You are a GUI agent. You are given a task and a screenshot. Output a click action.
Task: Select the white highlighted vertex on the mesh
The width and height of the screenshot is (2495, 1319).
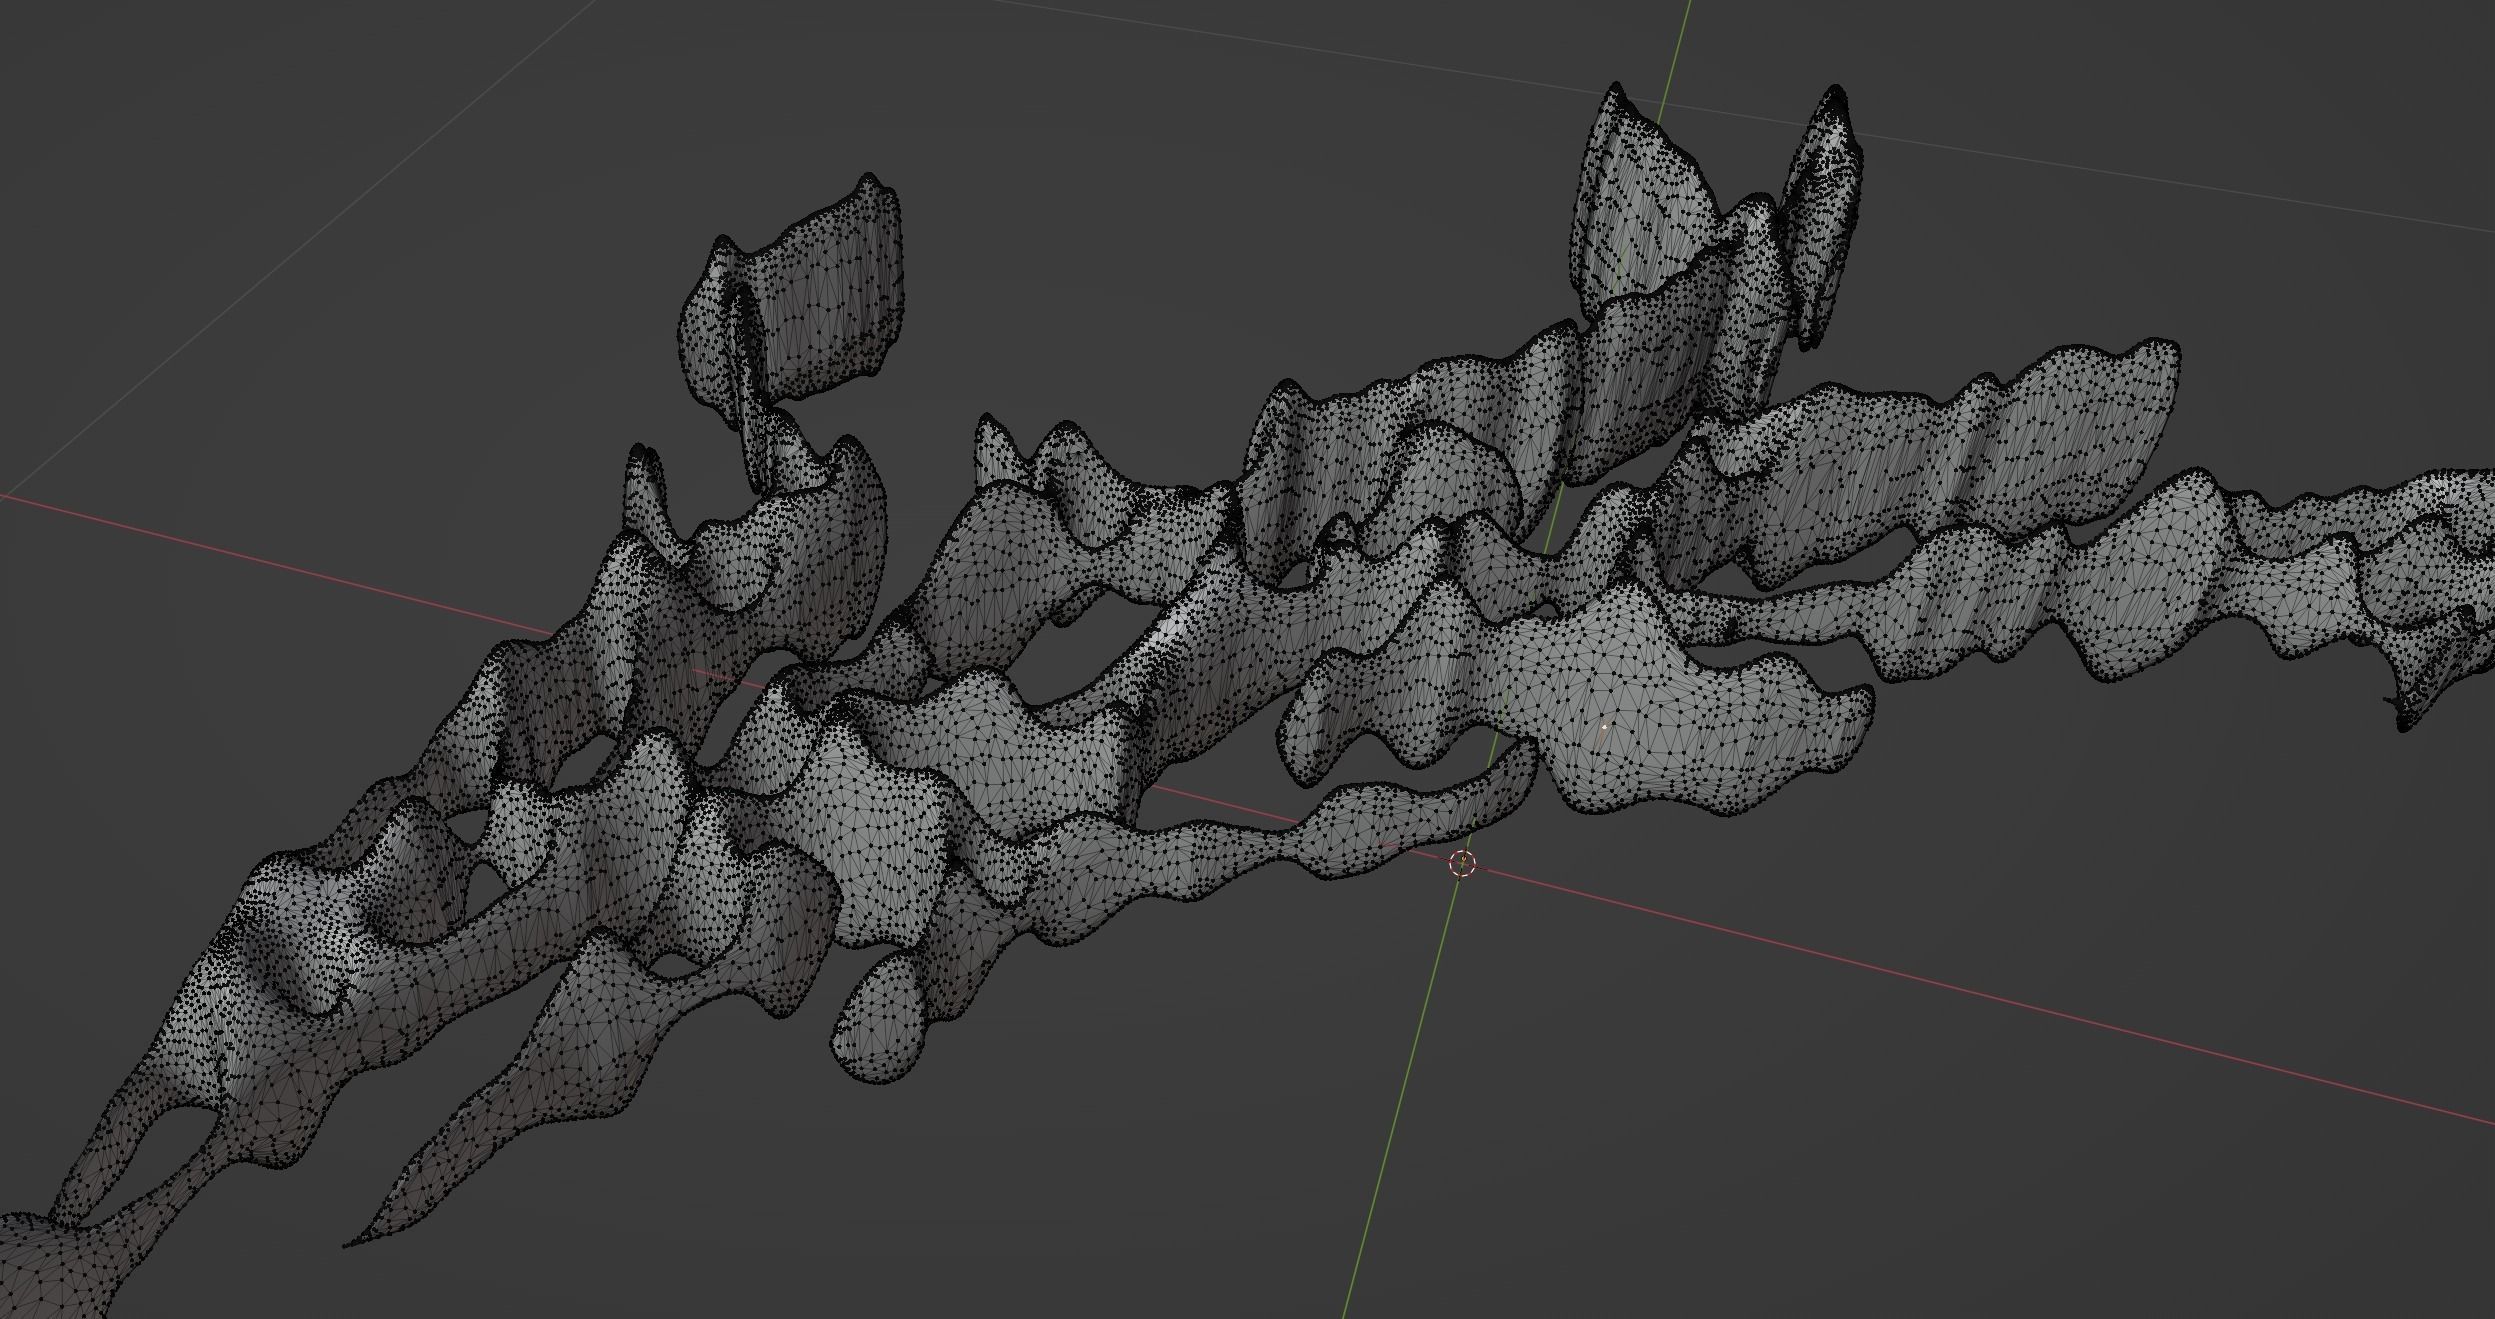tap(1604, 727)
